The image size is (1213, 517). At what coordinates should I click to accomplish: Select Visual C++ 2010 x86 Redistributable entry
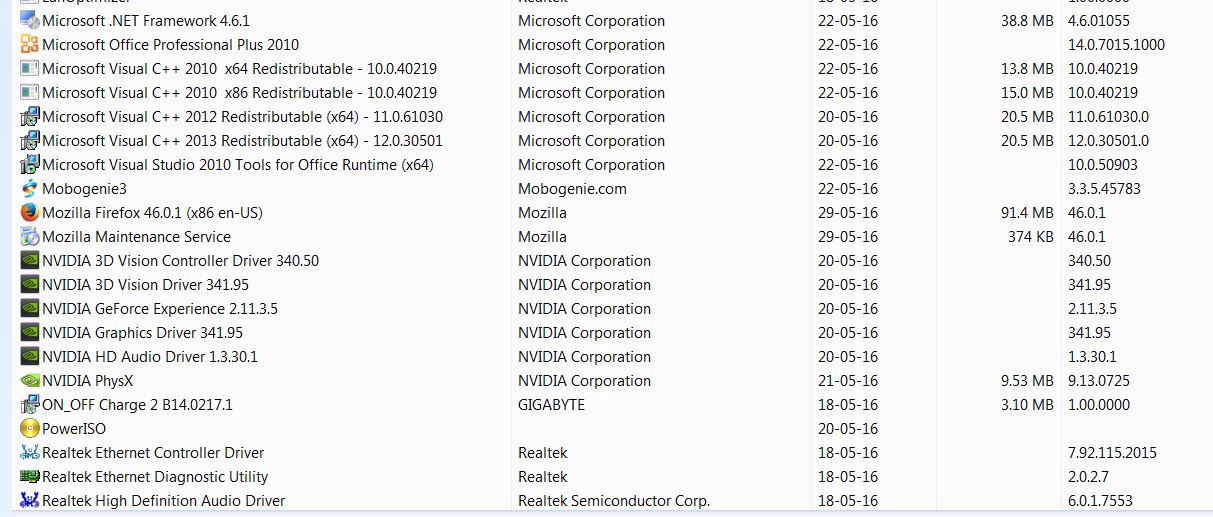click(x=239, y=92)
